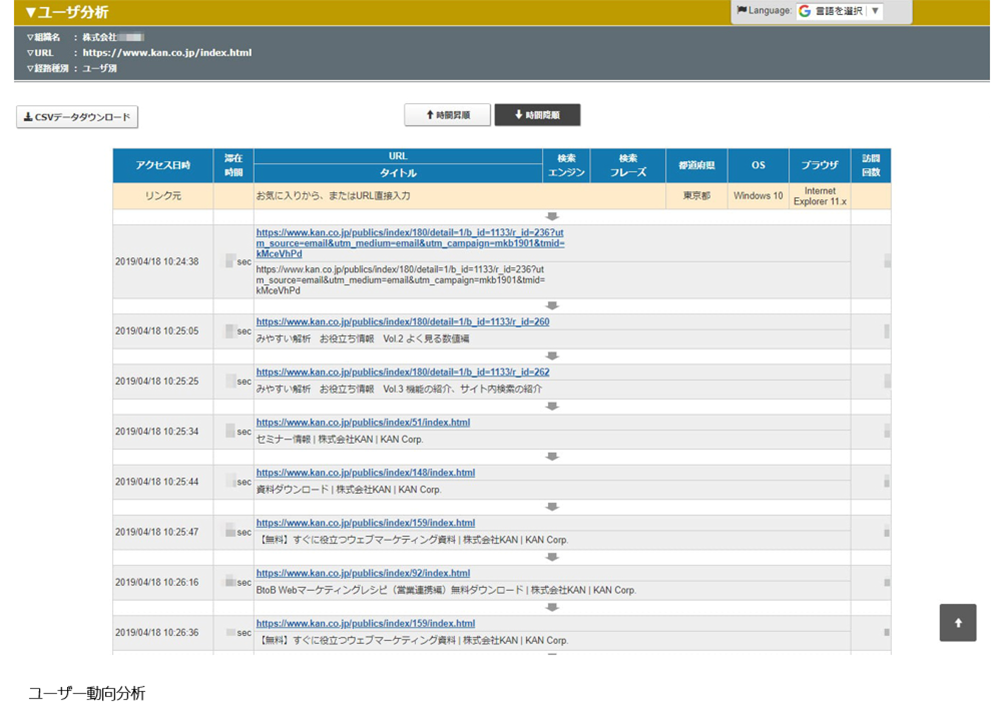Click the URL column header
The height and width of the screenshot is (713, 1000).
pos(398,156)
